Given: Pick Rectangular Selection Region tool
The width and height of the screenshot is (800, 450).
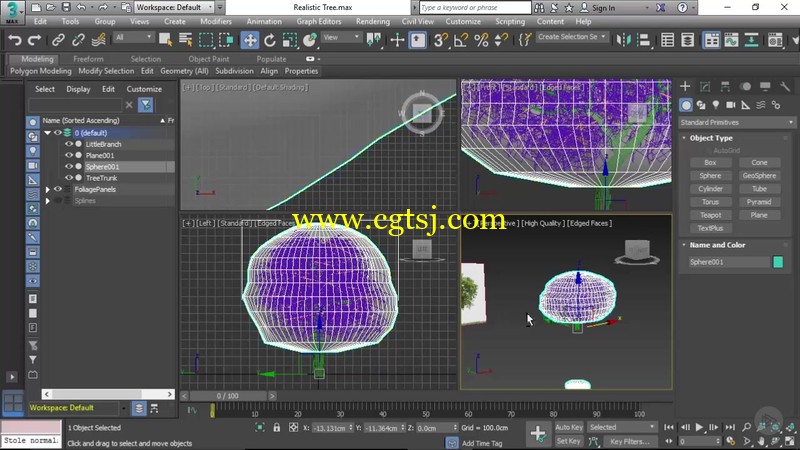Looking at the screenshot, I should (x=206, y=40).
